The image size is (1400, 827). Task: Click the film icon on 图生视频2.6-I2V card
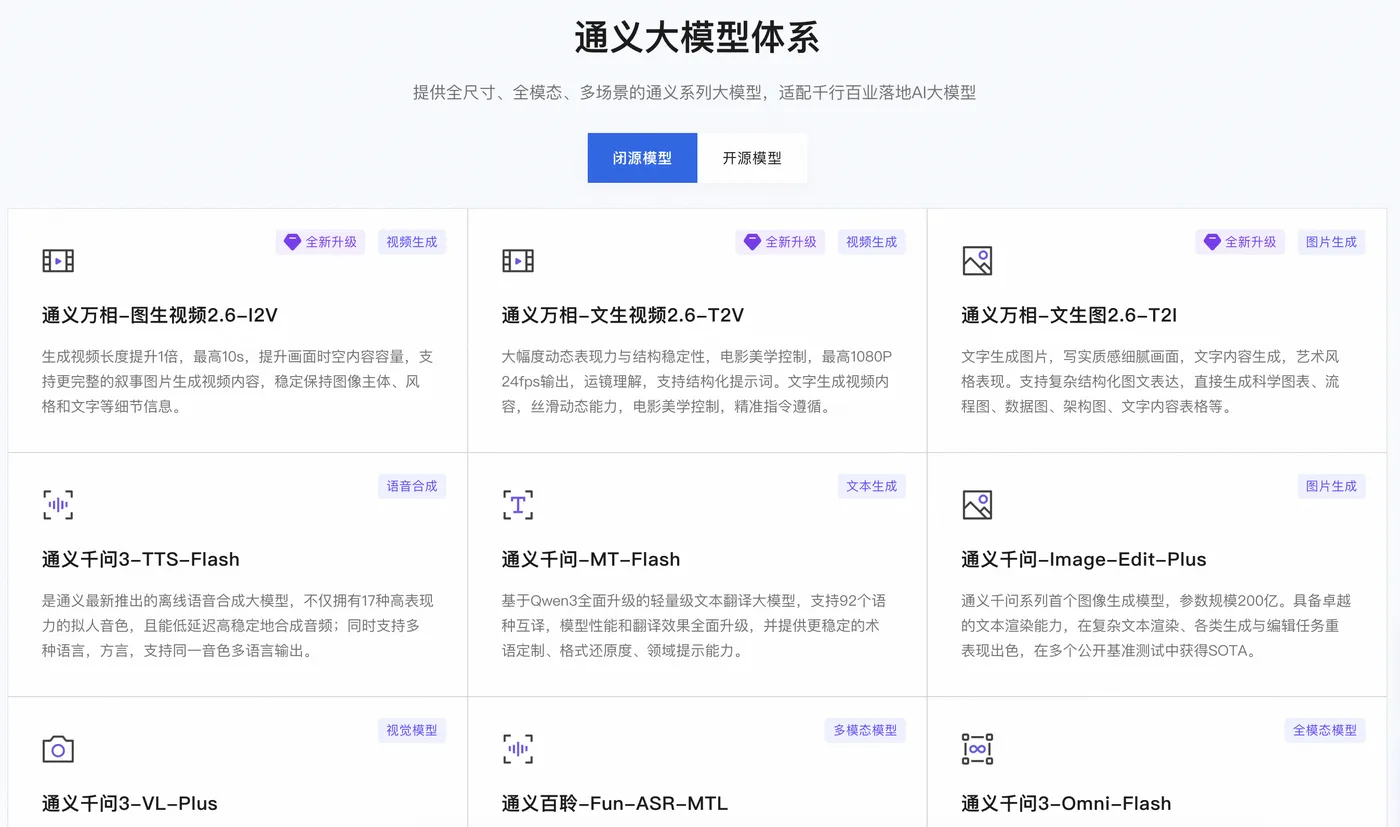[x=57, y=260]
